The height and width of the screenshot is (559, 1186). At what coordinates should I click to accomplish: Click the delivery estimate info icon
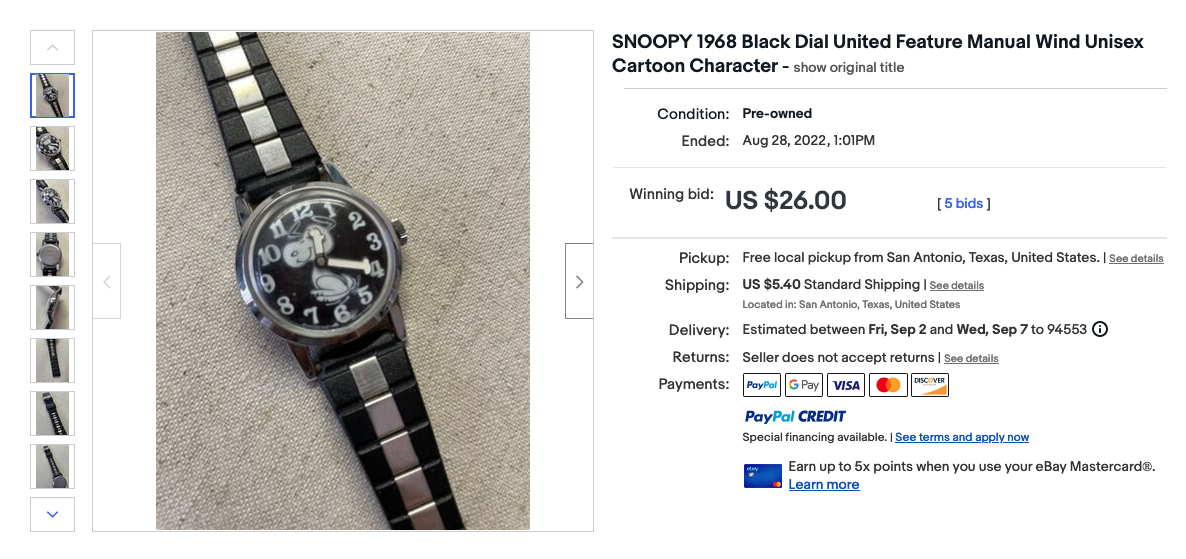coord(1100,329)
